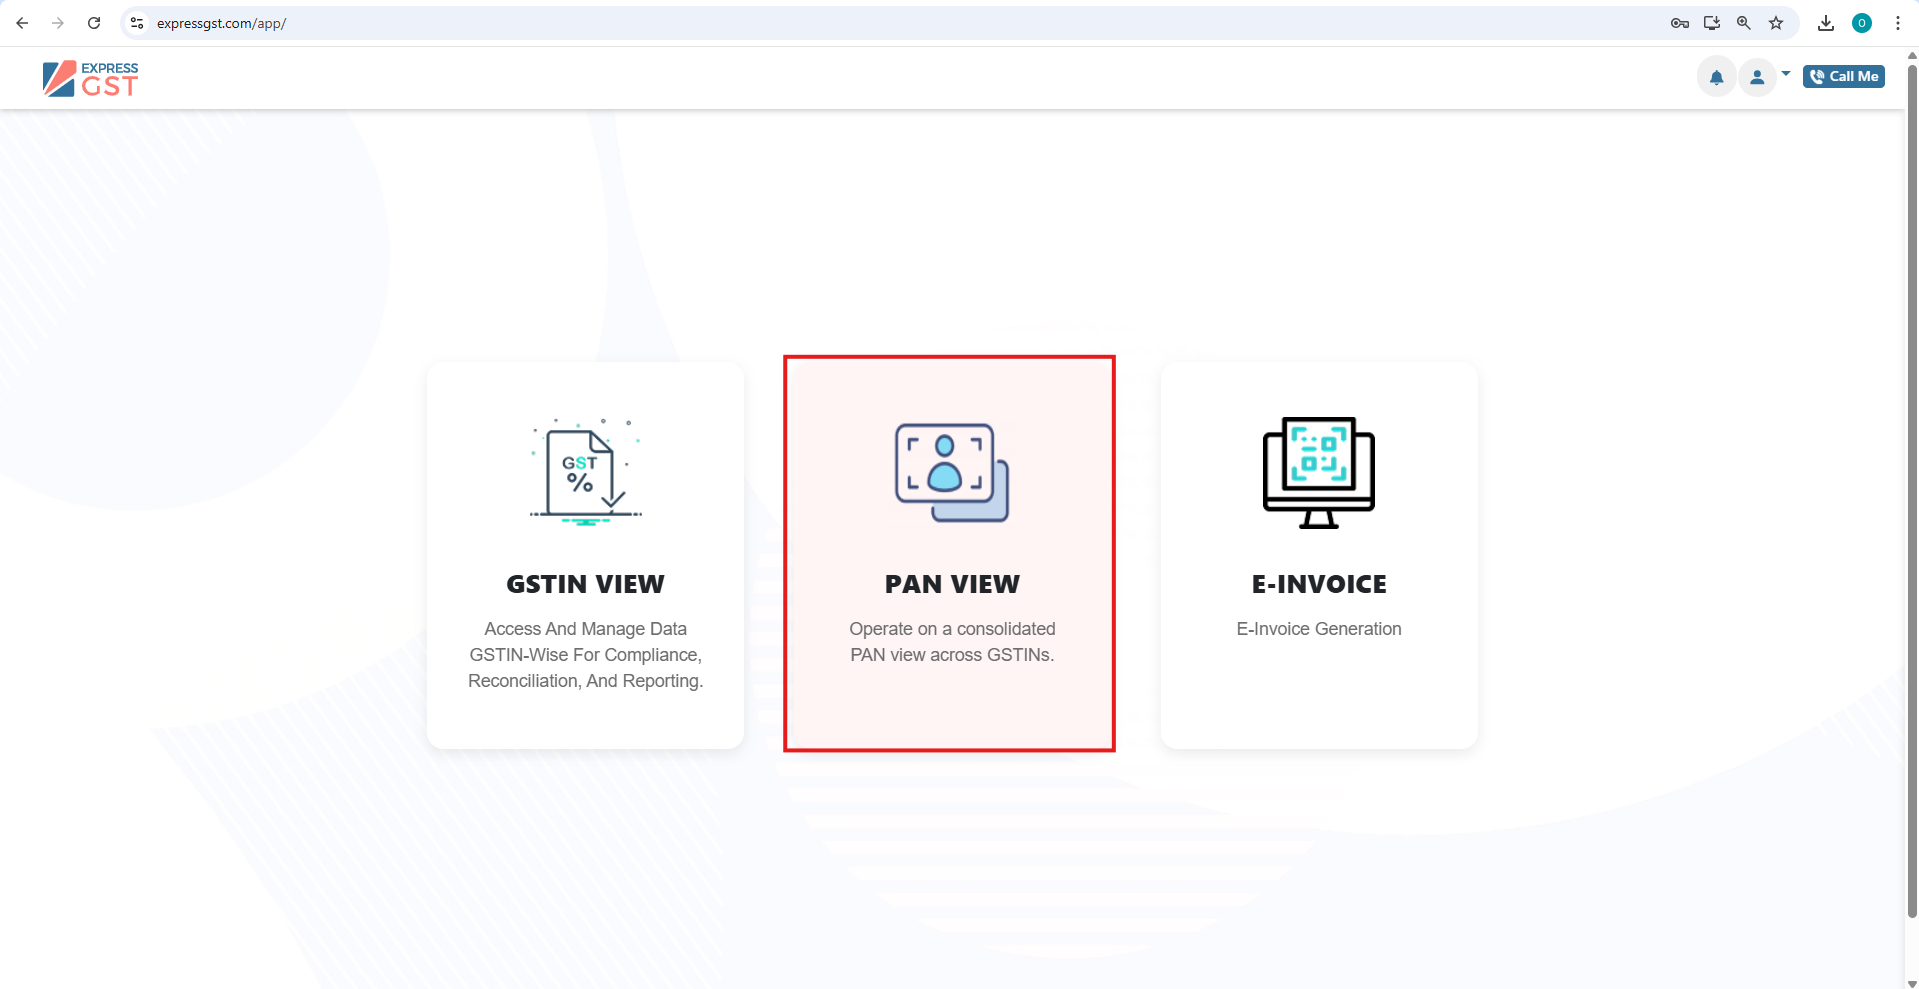Click the E-INVOICE heading text
The height and width of the screenshot is (989, 1919).
1318,584
